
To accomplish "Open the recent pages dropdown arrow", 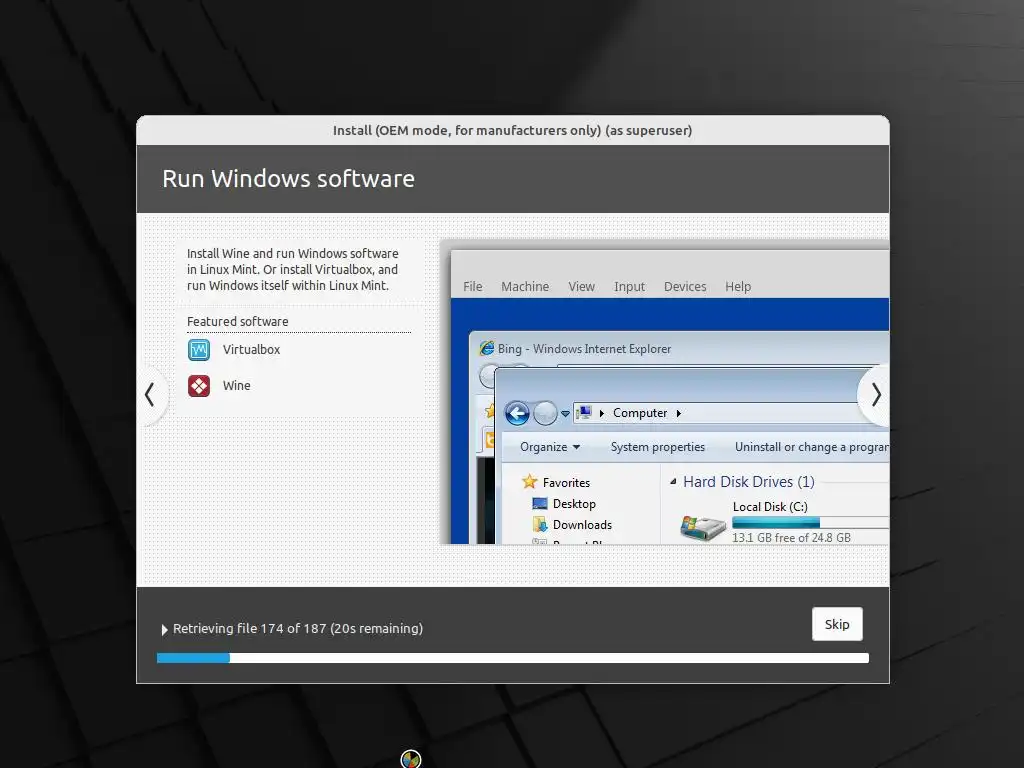I will pyautogui.click(x=565, y=414).
